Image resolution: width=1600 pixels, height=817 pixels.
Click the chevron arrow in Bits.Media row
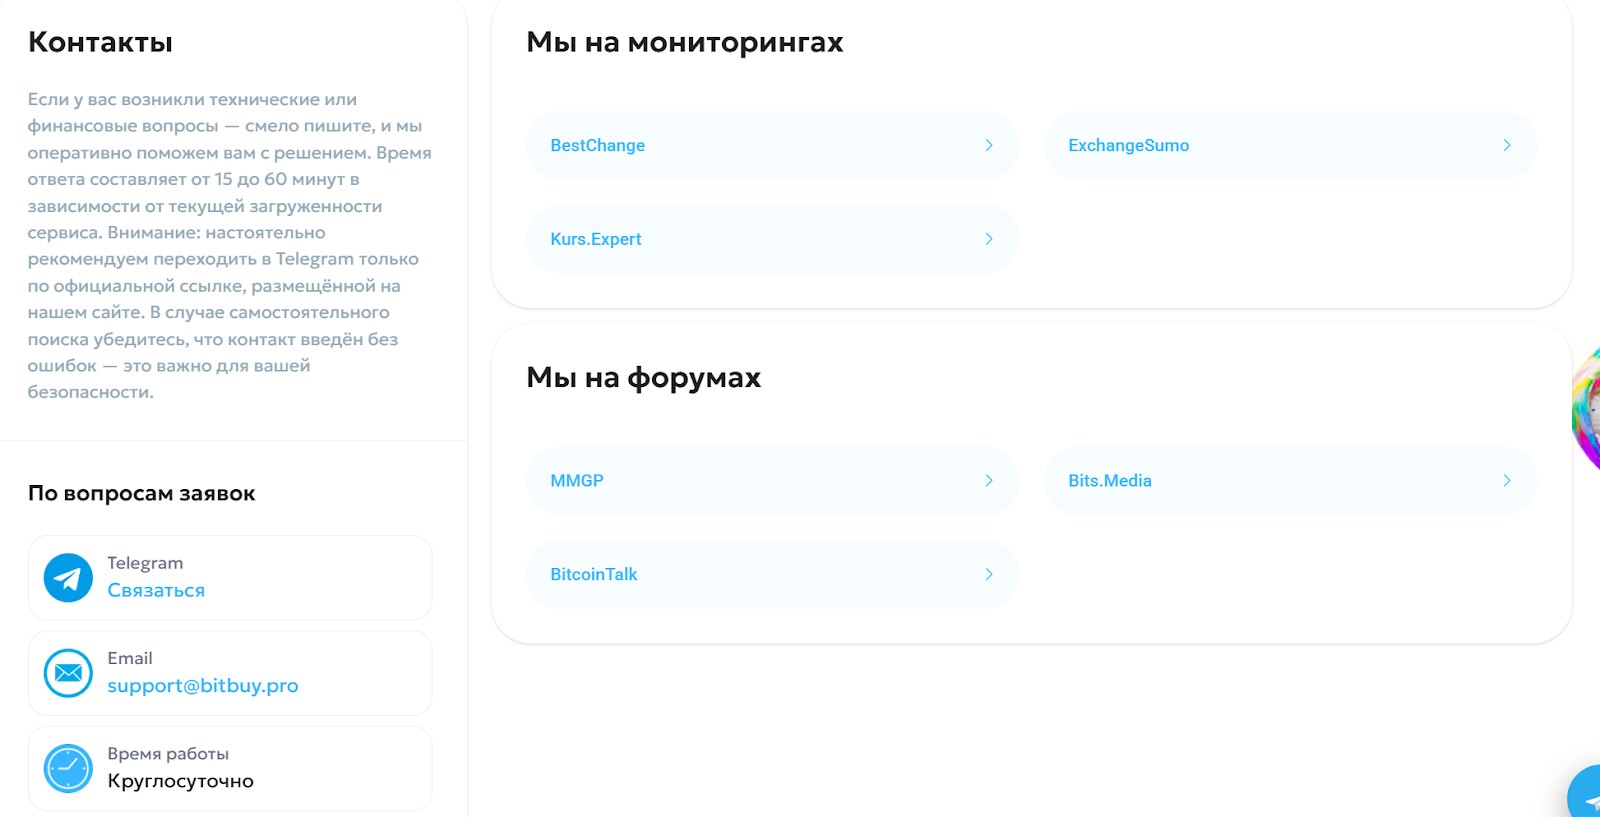pos(1507,480)
